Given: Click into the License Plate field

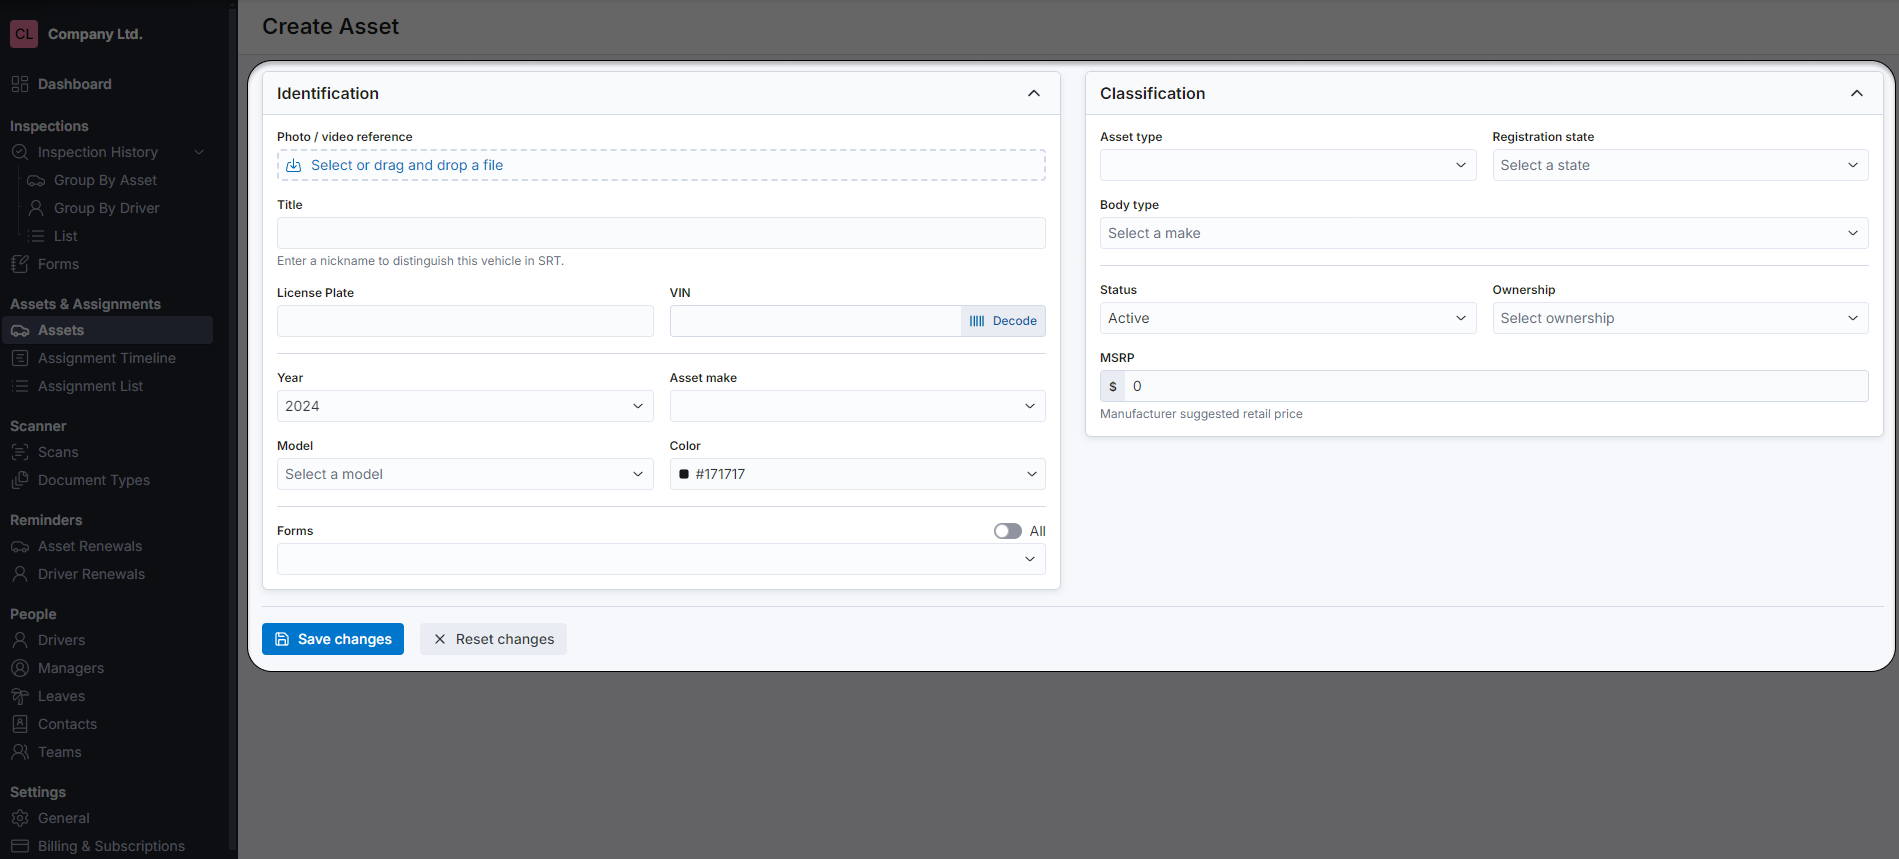Looking at the screenshot, I should [464, 321].
